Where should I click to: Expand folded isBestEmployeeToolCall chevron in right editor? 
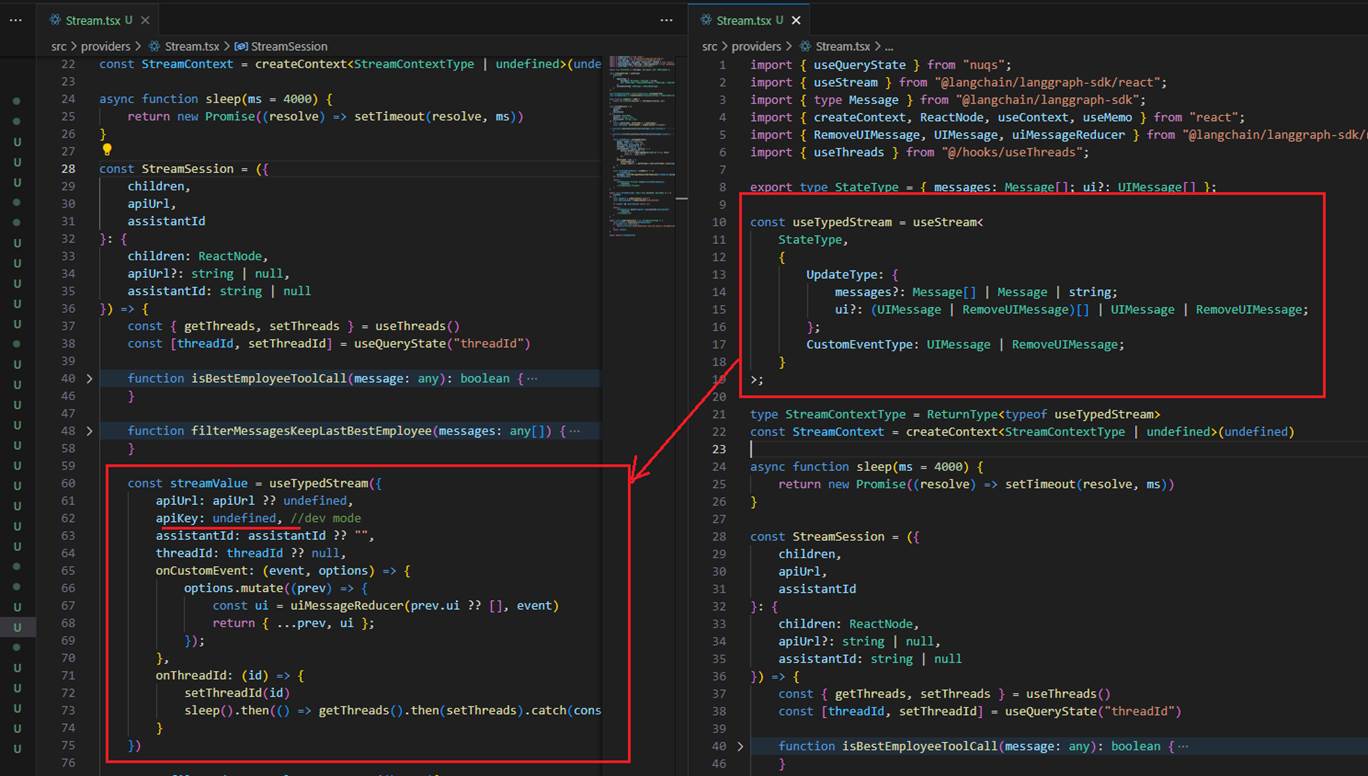point(740,746)
